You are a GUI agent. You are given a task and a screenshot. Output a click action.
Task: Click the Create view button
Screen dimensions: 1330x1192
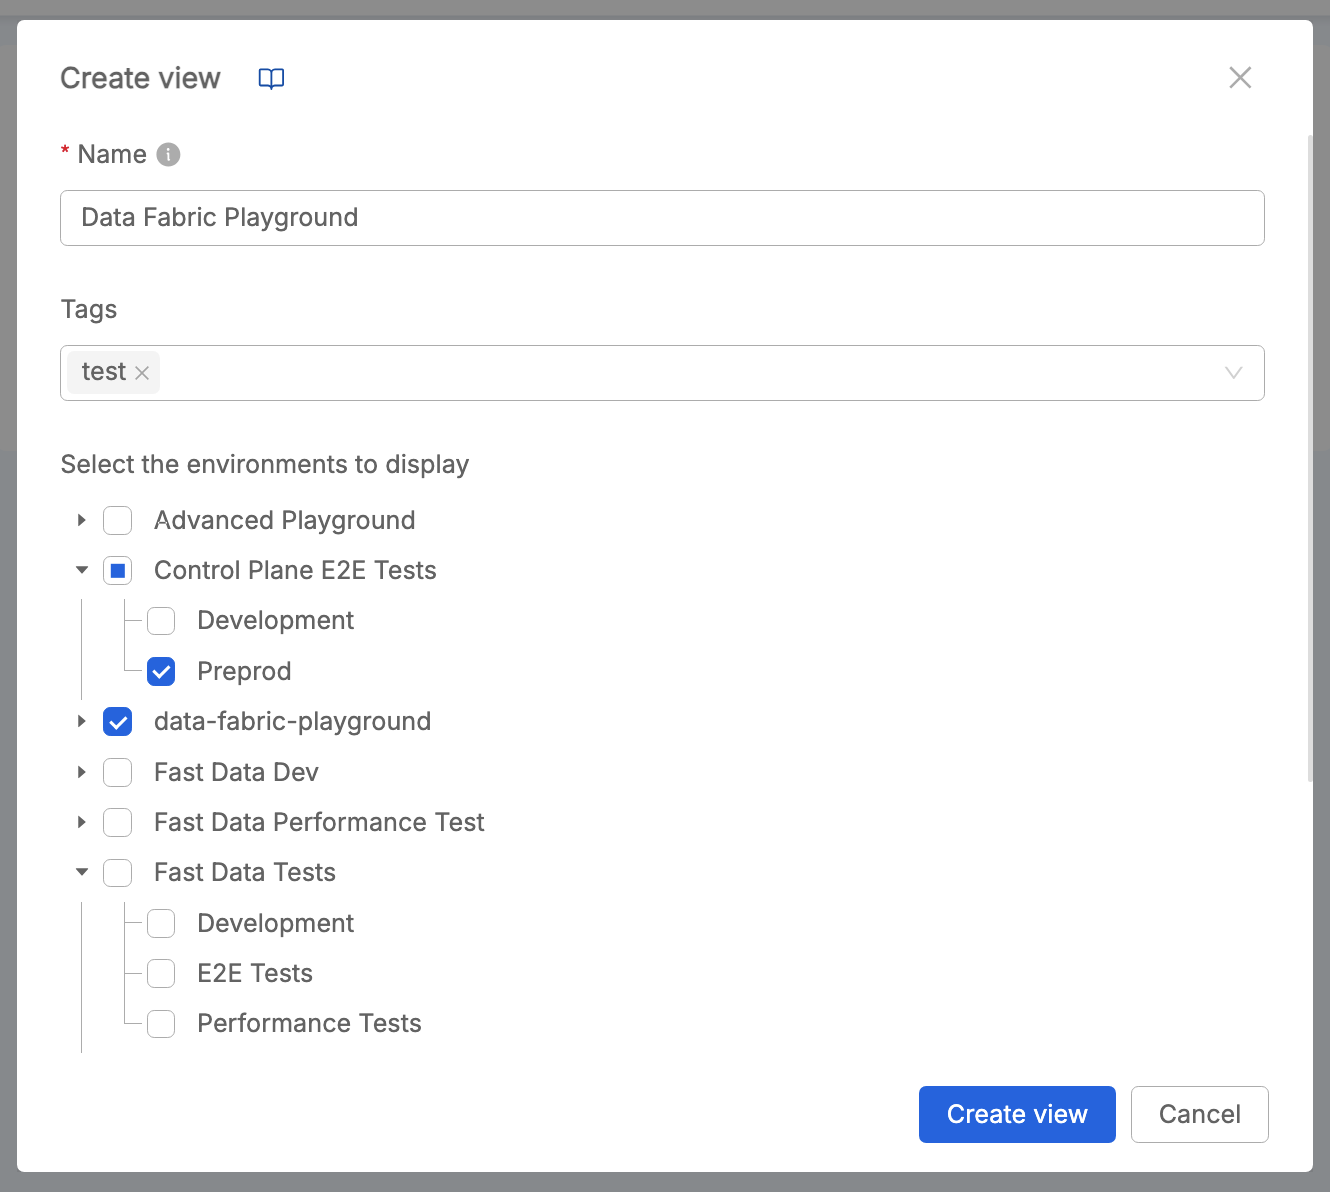point(1016,1114)
